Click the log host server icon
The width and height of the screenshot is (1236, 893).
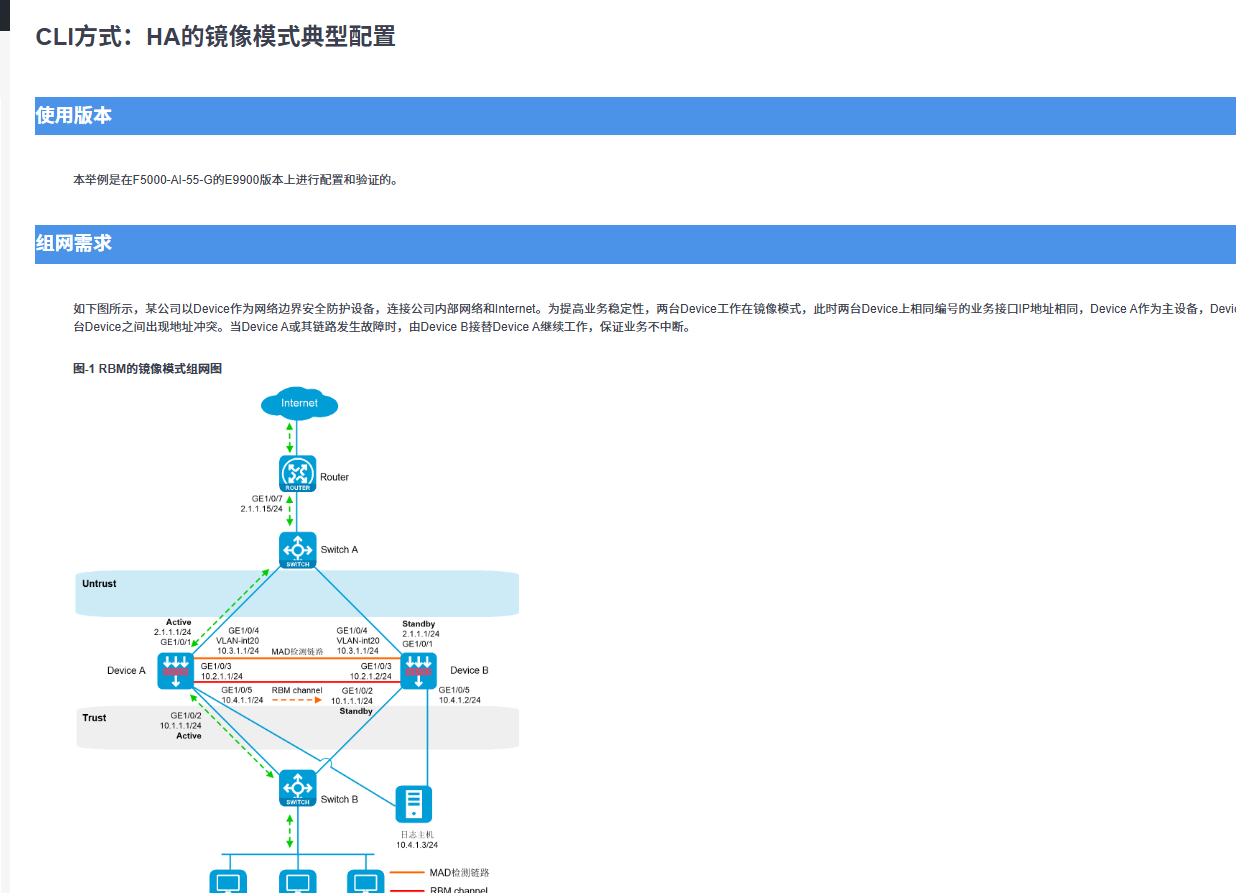pyautogui.click(x=414, y=804)
